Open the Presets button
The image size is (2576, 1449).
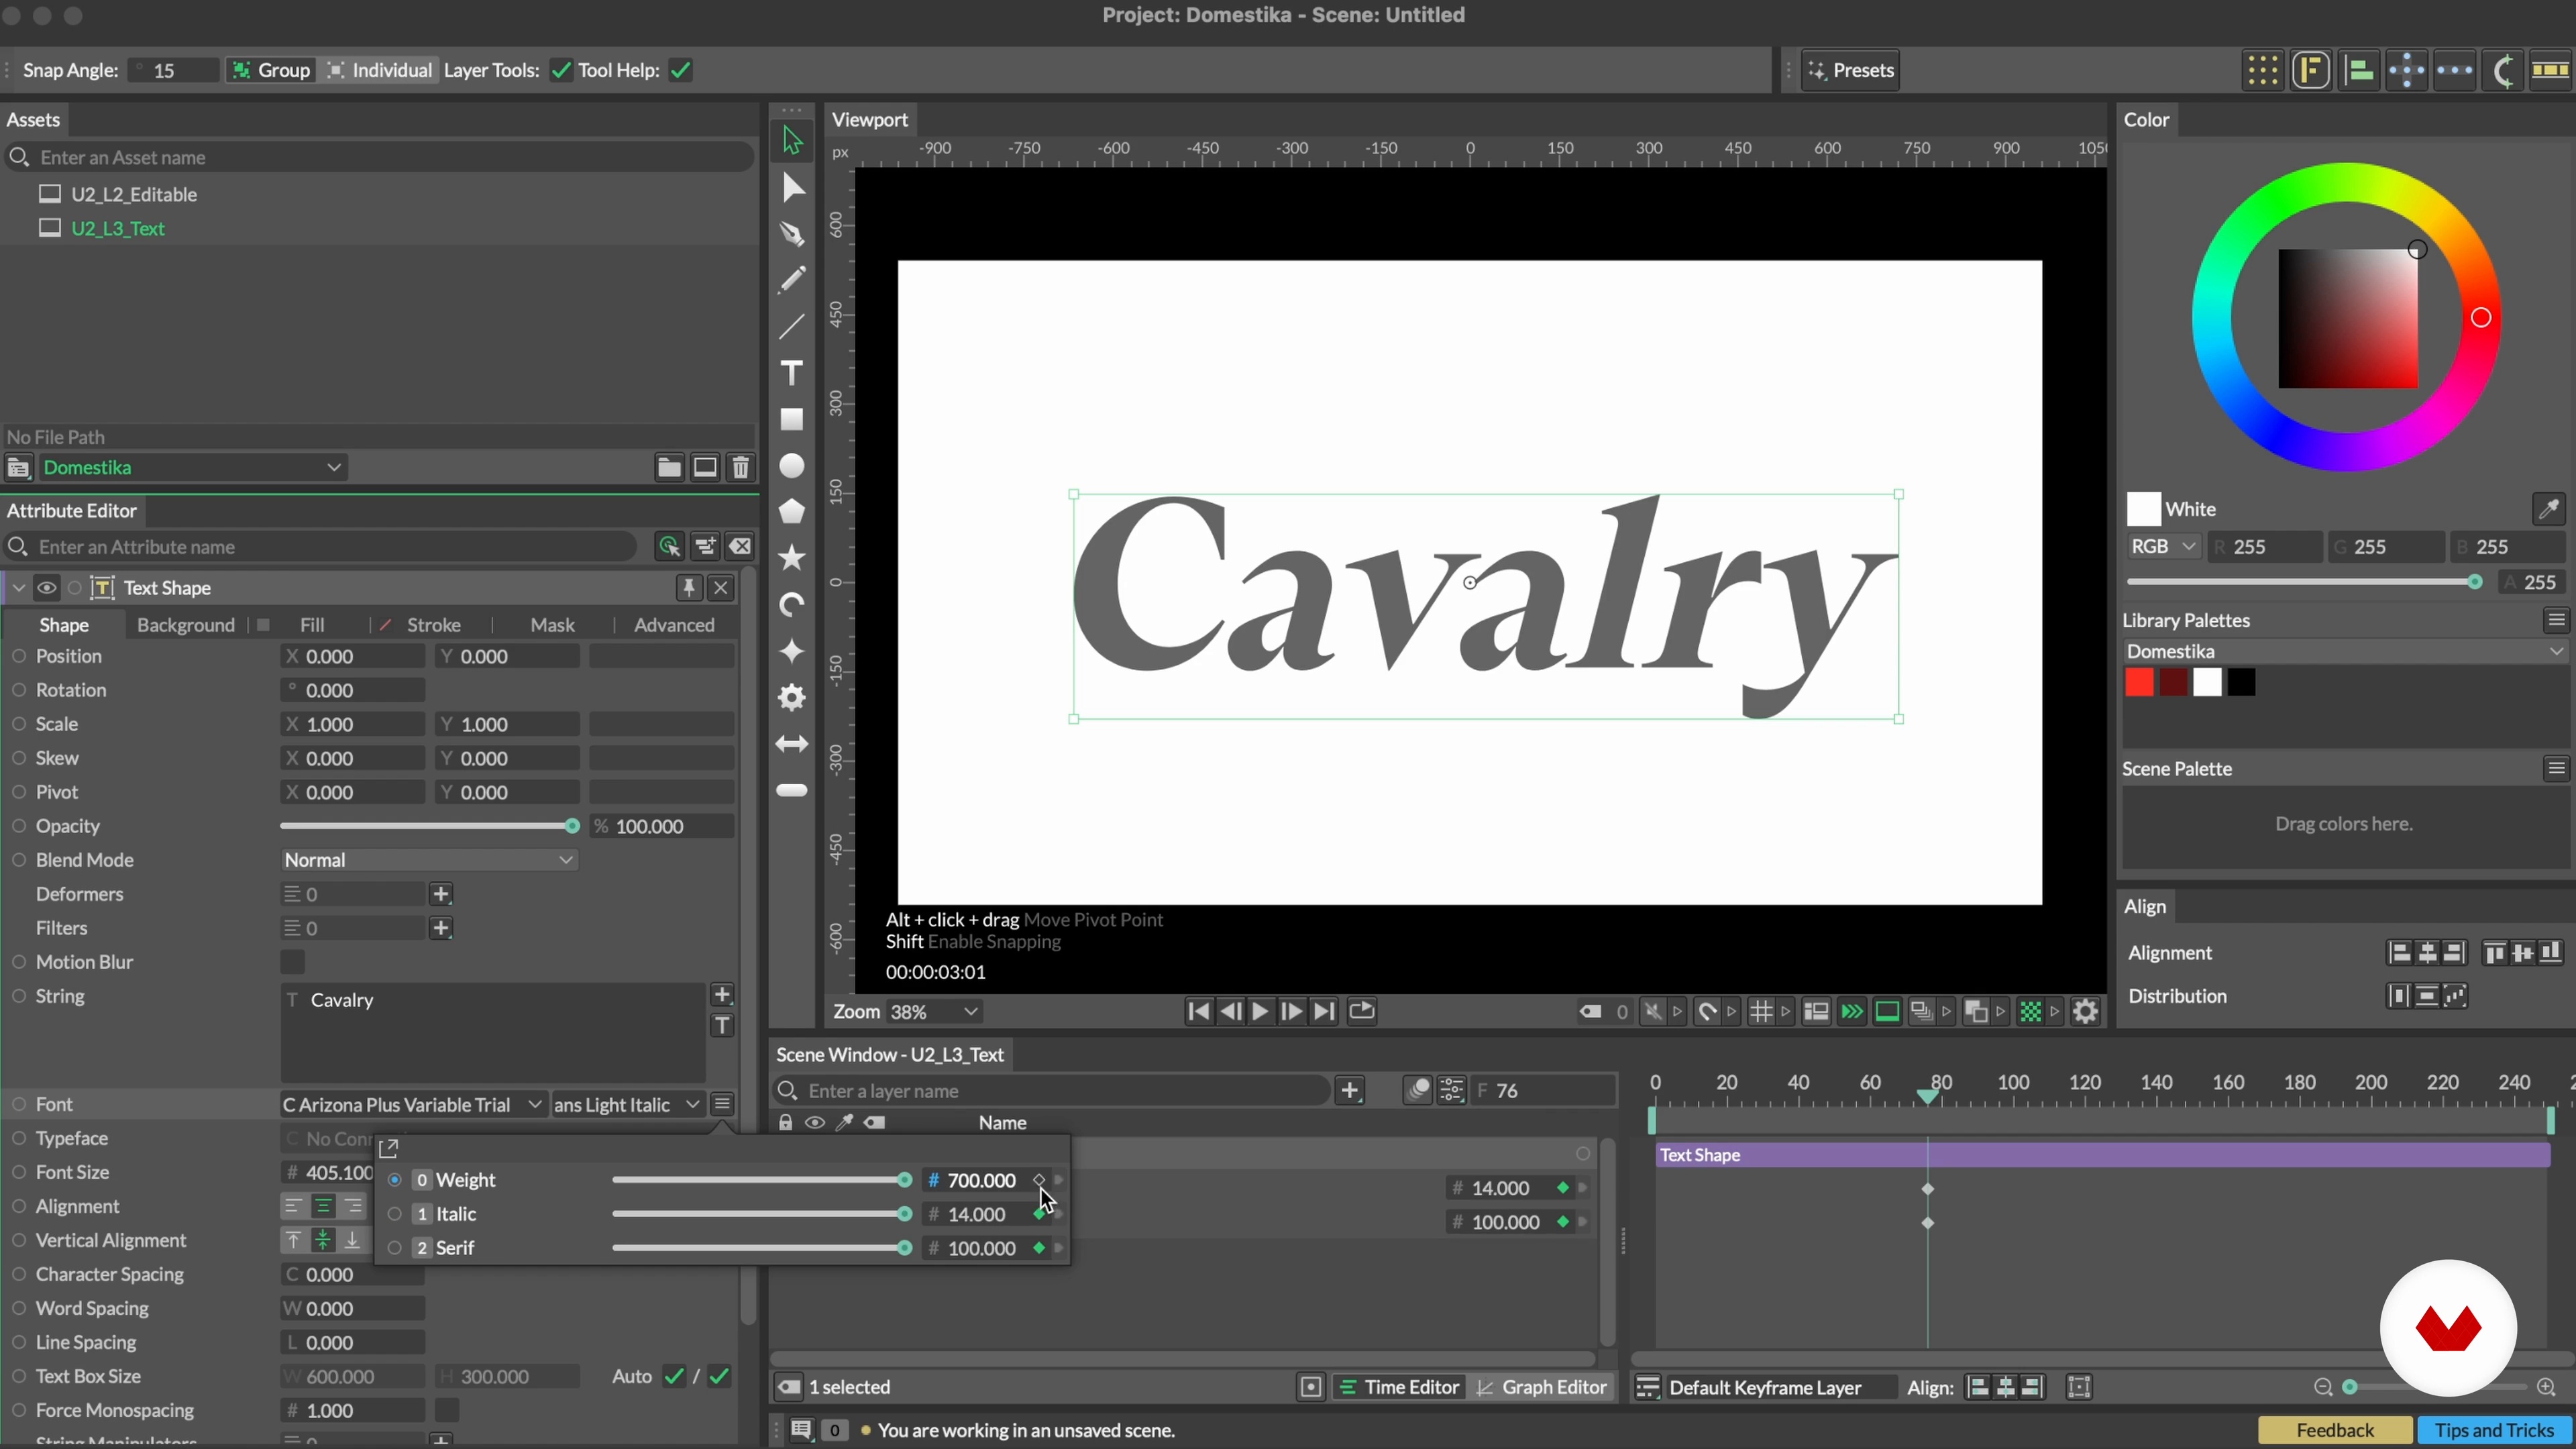1851,70
